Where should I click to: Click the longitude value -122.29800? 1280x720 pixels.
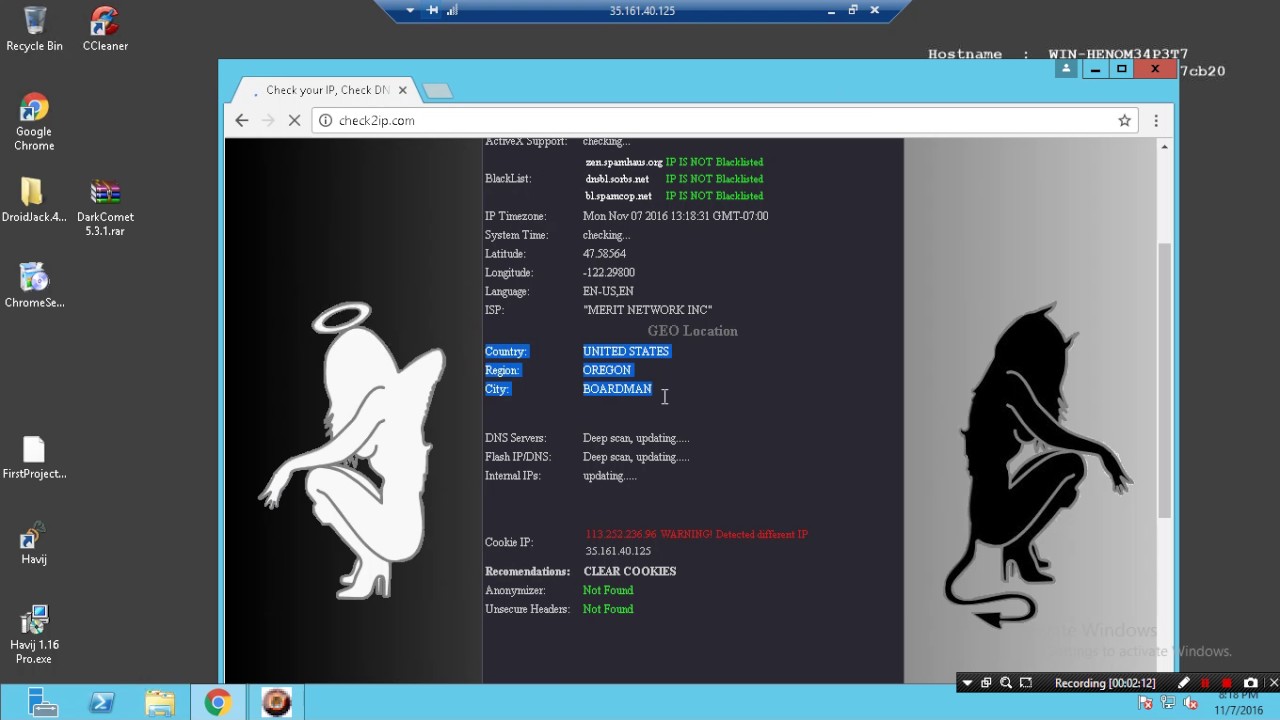(x=609, y=272)
